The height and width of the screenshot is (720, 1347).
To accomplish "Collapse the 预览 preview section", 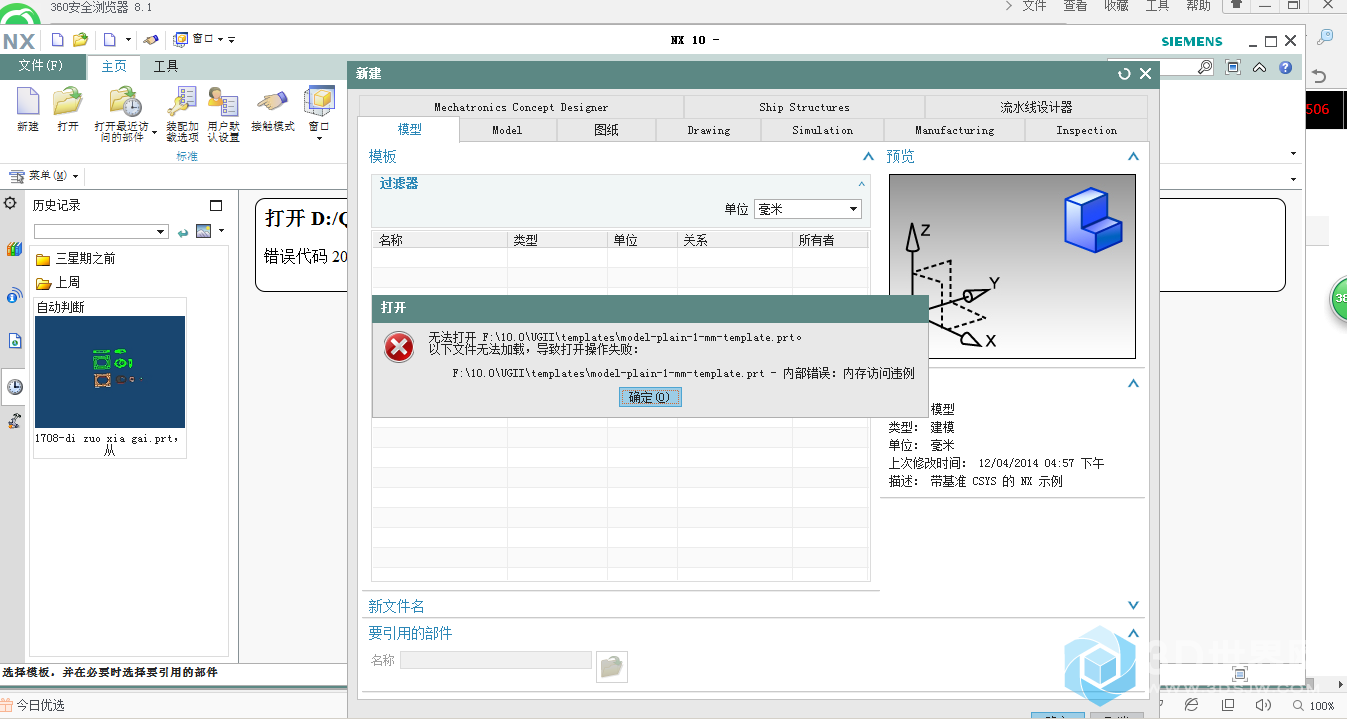I will tap(1133, 157).
